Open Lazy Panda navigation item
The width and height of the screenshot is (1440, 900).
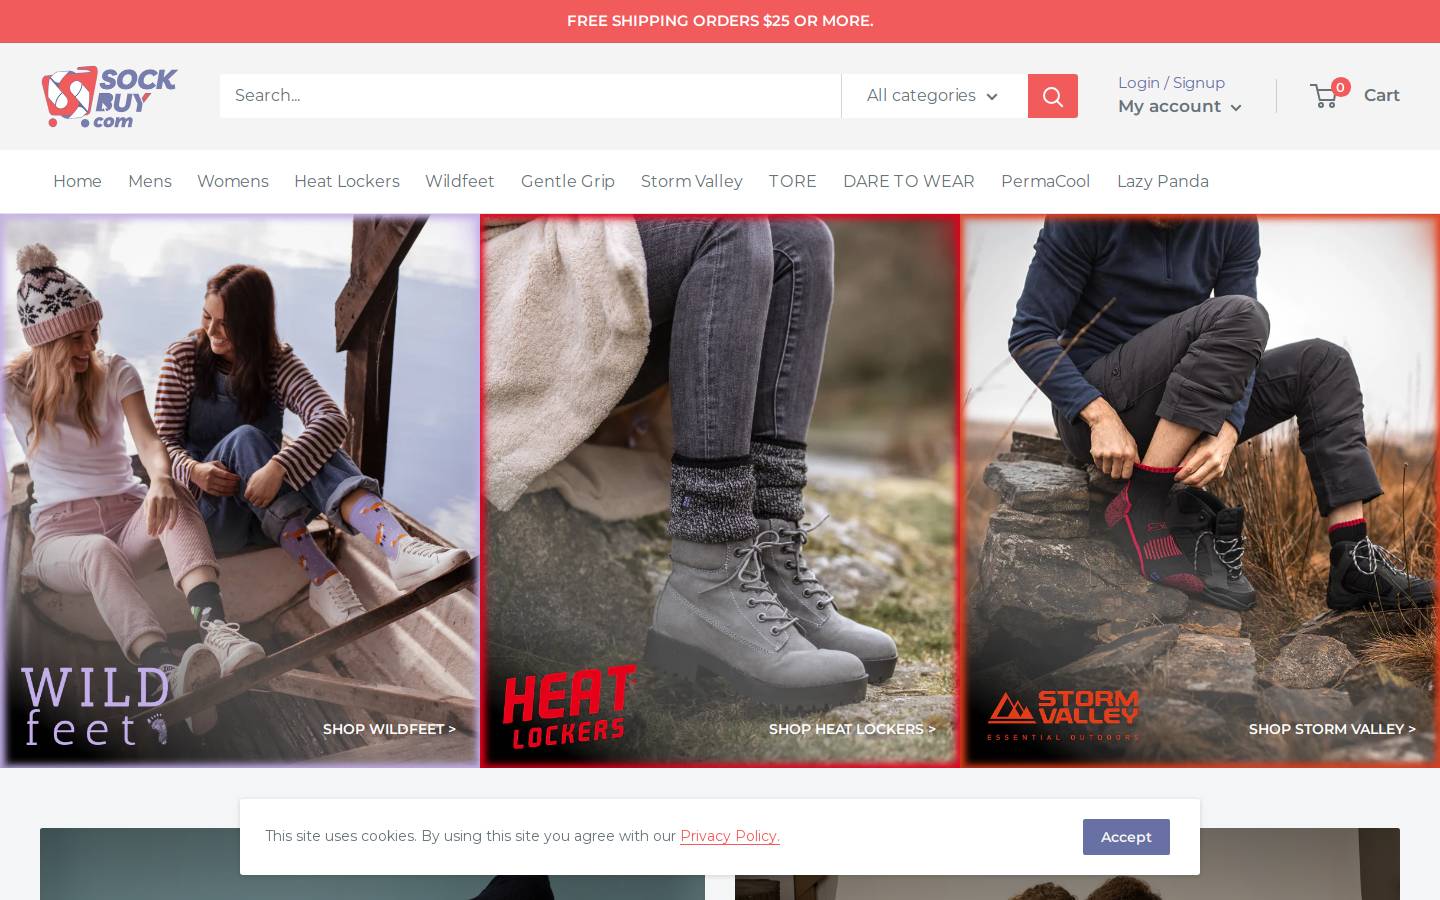tap(1163, 181)
